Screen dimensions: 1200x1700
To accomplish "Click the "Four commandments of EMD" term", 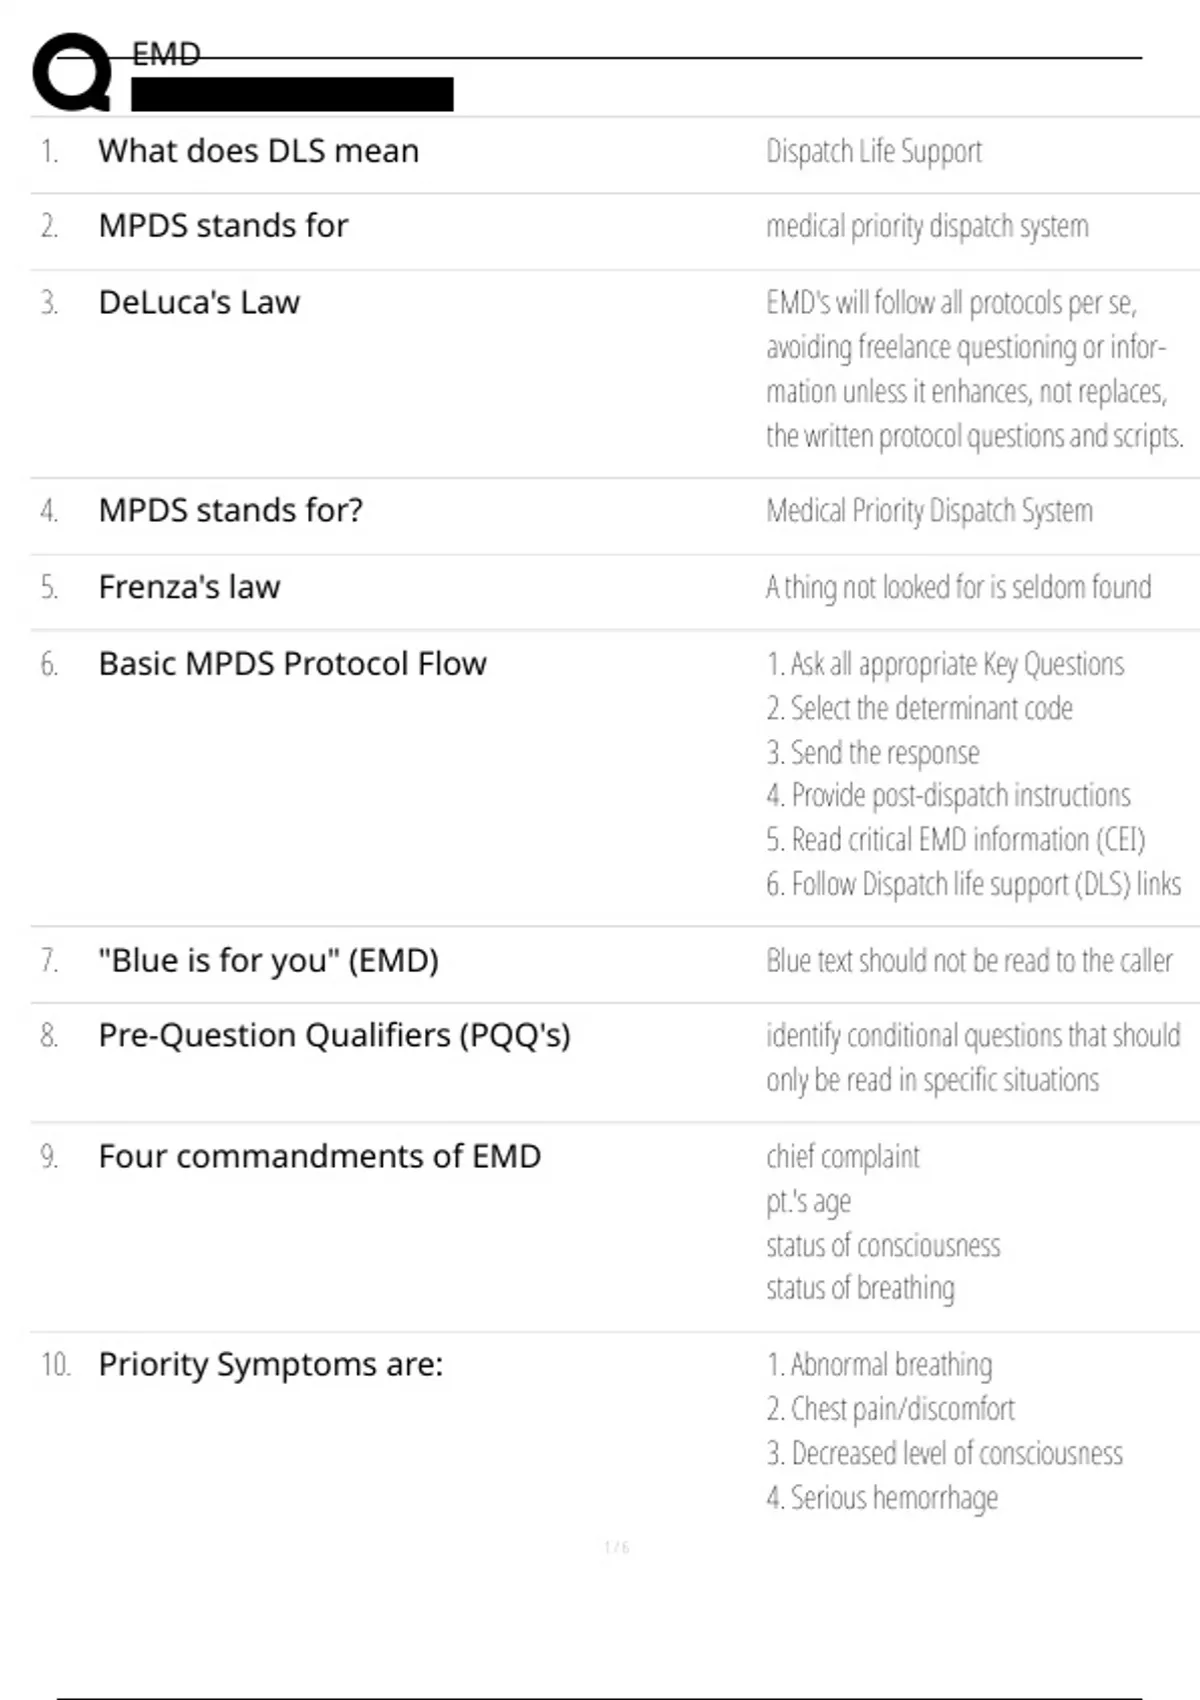I will coord(319,1156).
